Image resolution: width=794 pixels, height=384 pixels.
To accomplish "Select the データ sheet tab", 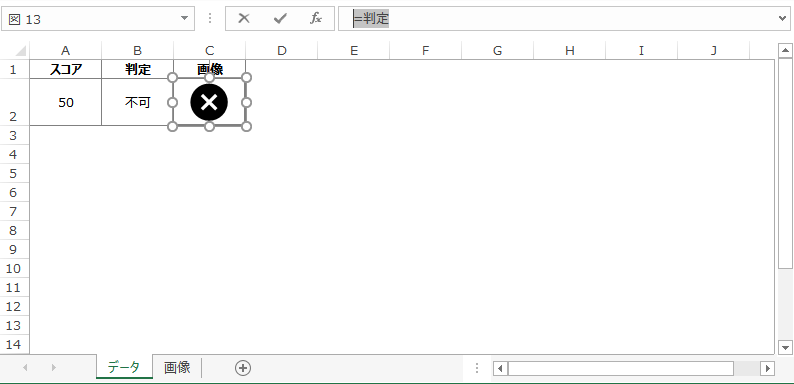I will (x=124, y=367).
